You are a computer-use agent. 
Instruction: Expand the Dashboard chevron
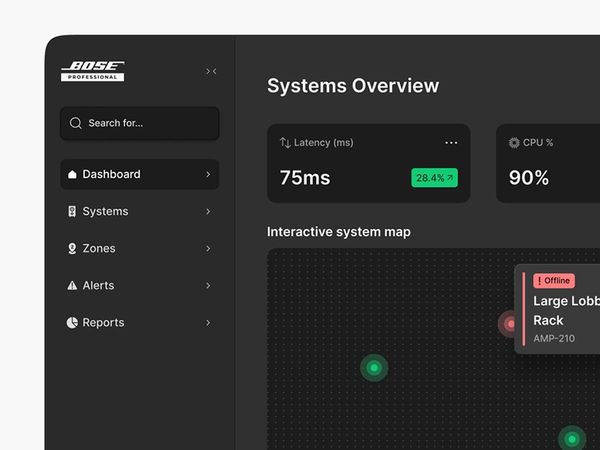(208, 174)
